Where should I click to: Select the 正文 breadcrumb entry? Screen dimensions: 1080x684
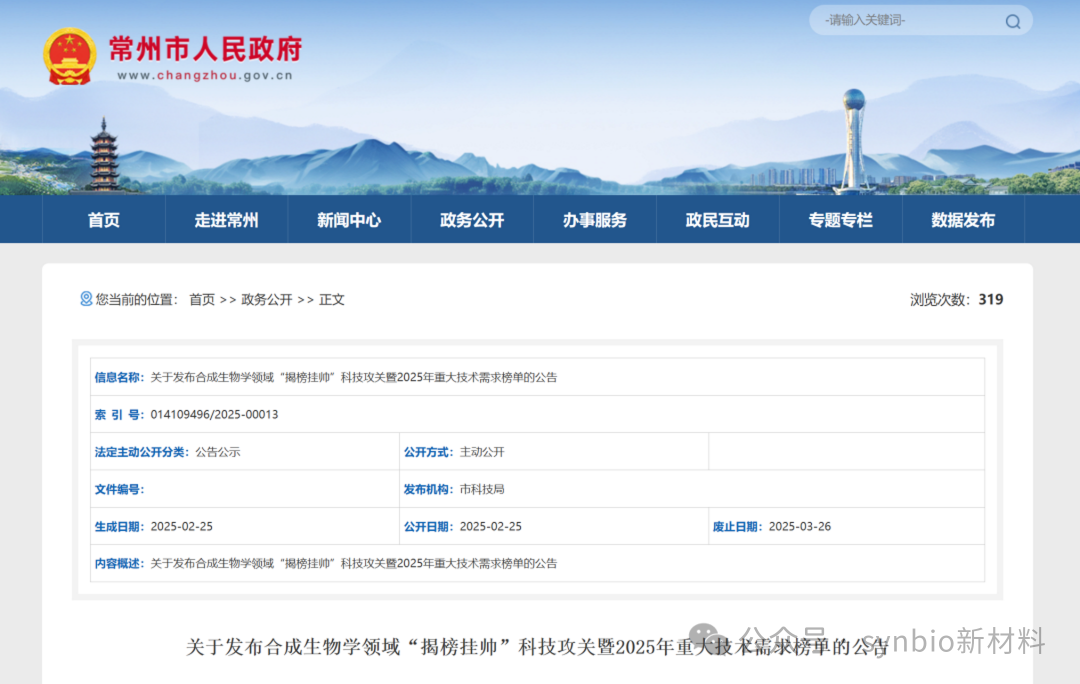(330, 298)
